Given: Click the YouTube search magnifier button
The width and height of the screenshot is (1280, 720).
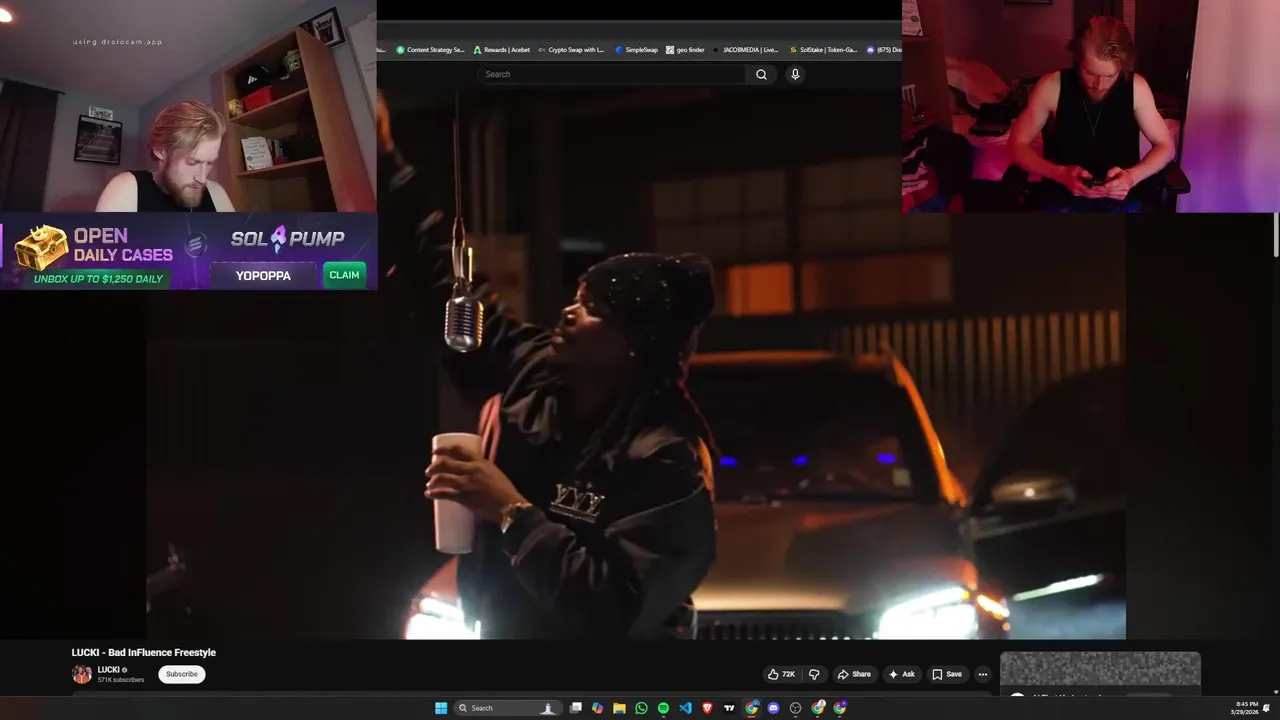Looking at the screenshot, I should click(761, 74).
